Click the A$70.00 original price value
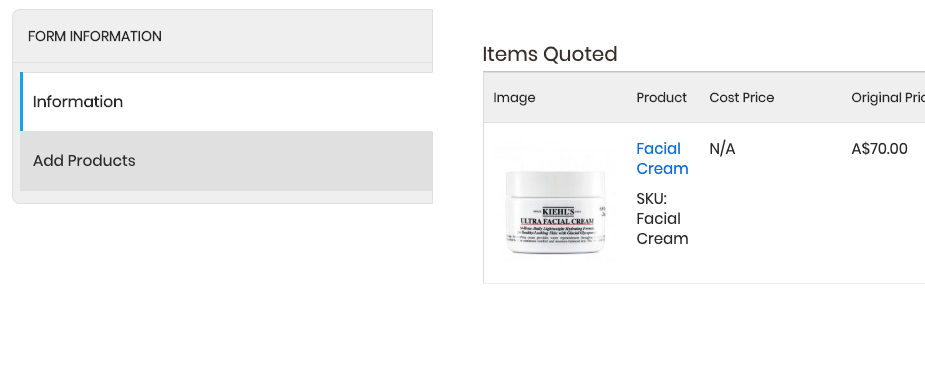Screen dimensions: 925x386 879,149
